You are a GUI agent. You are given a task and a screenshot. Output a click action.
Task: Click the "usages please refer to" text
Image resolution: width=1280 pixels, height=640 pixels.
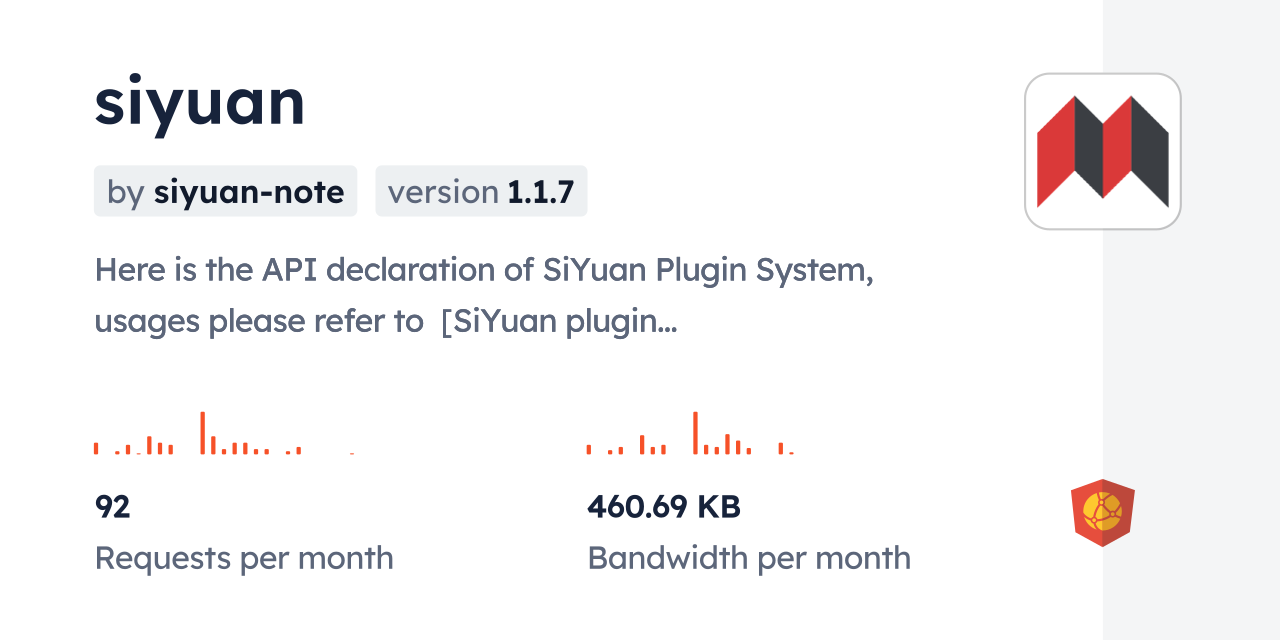point(259,322)
